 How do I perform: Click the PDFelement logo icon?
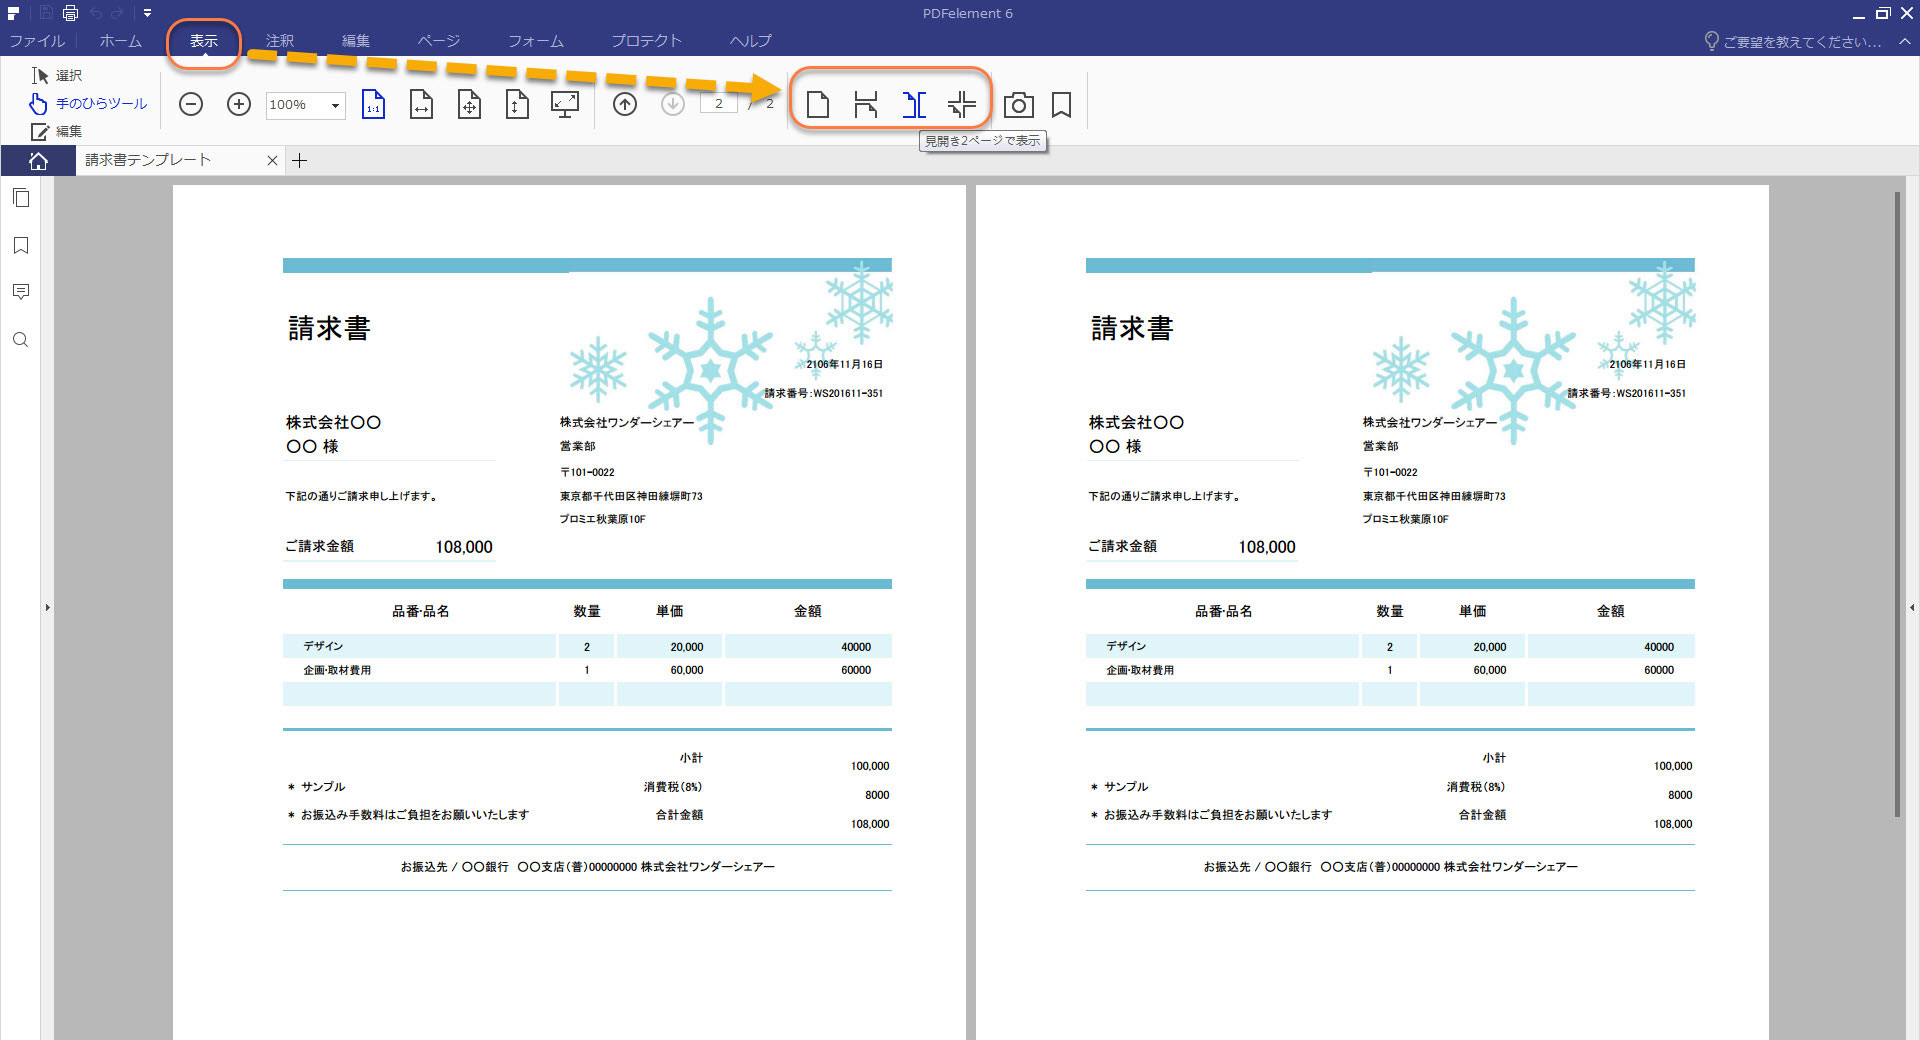coord(14,13)
